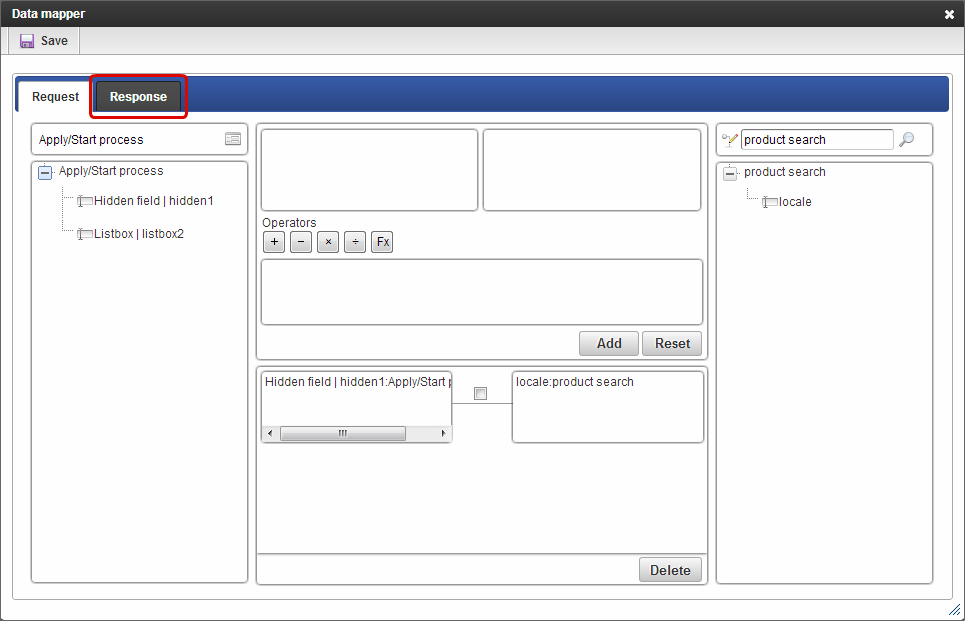
Task: Focus the product search input field
Action: 817,140
